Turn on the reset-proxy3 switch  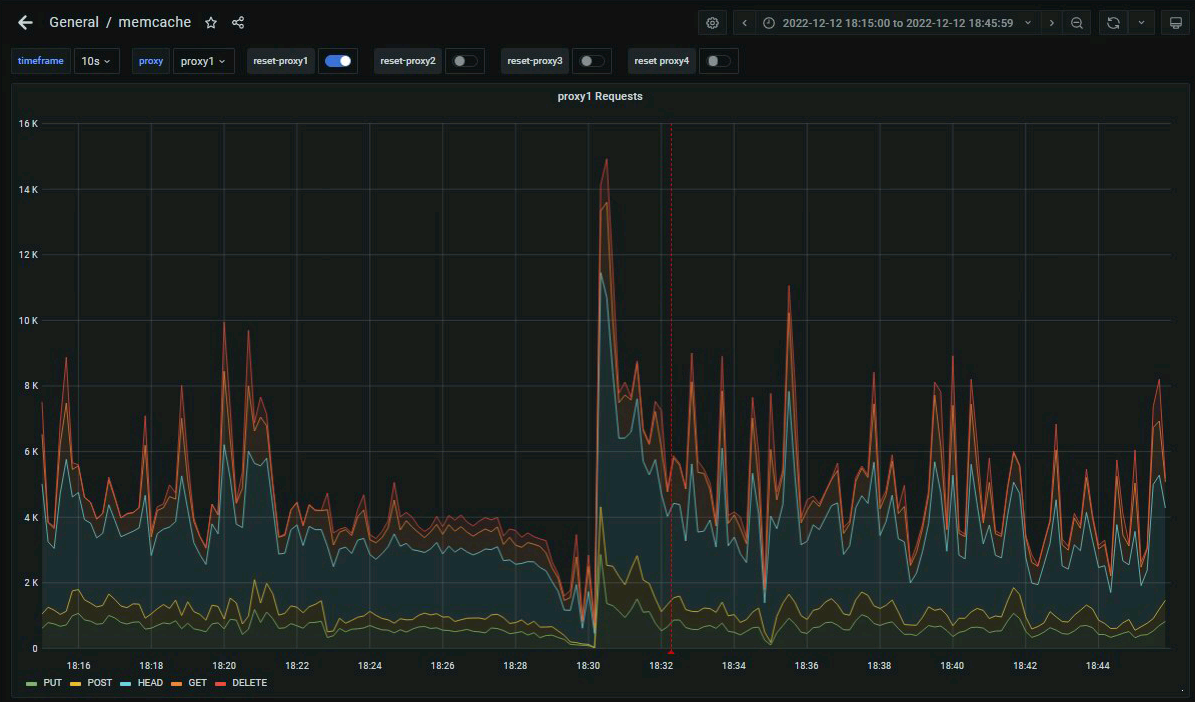pos(592,61)
